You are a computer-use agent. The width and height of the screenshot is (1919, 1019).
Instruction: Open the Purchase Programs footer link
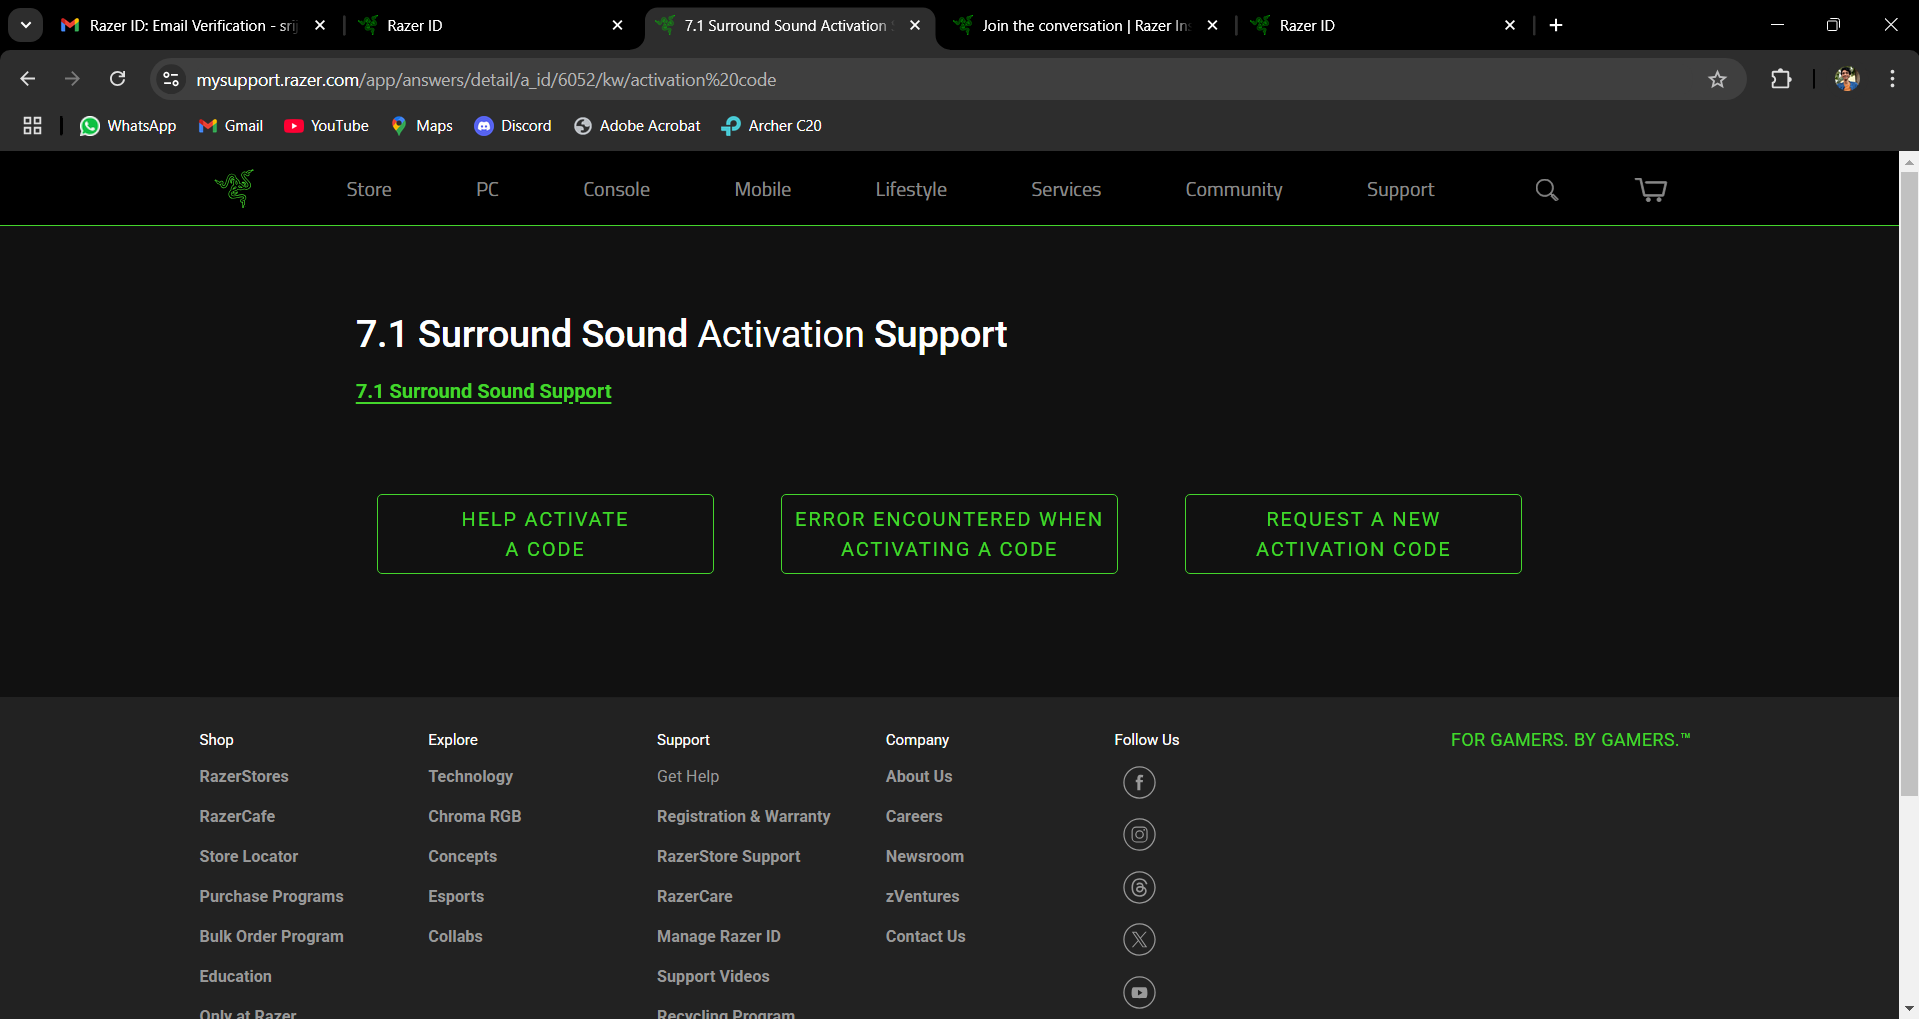click(x=271, y=896)
